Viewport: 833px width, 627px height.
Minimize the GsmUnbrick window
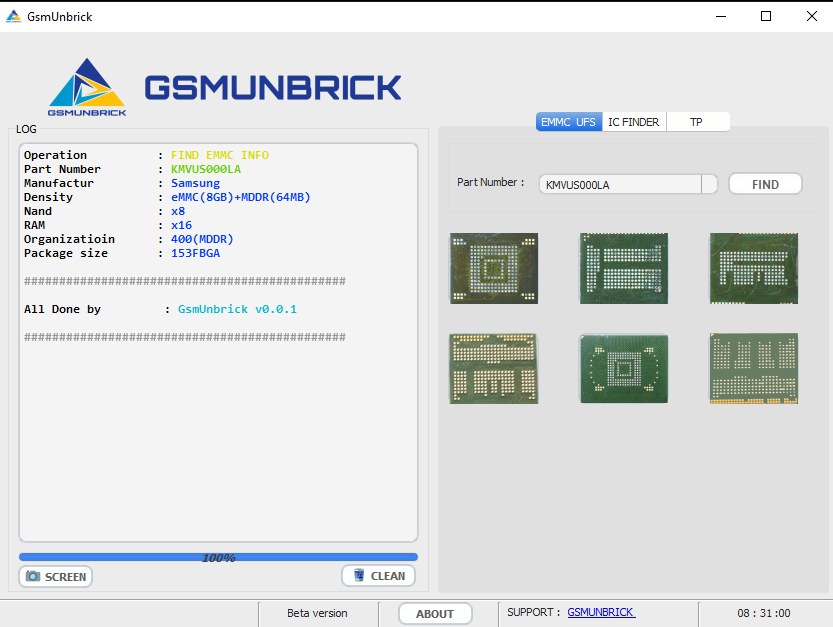click(721, 16)
